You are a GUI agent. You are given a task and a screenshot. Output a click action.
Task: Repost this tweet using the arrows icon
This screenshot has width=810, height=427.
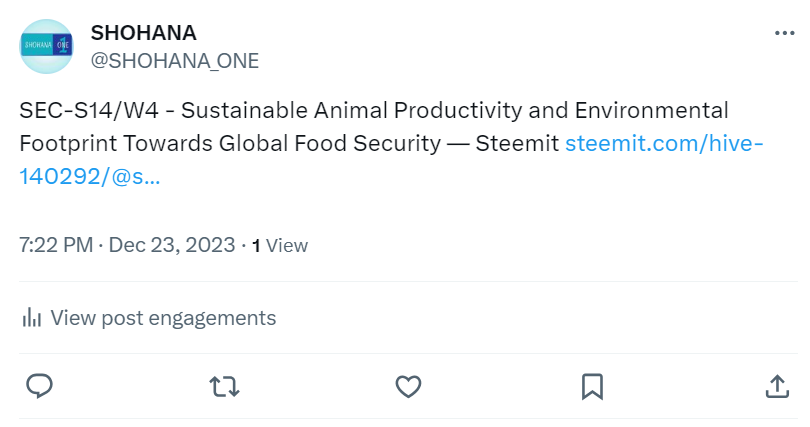224,386
